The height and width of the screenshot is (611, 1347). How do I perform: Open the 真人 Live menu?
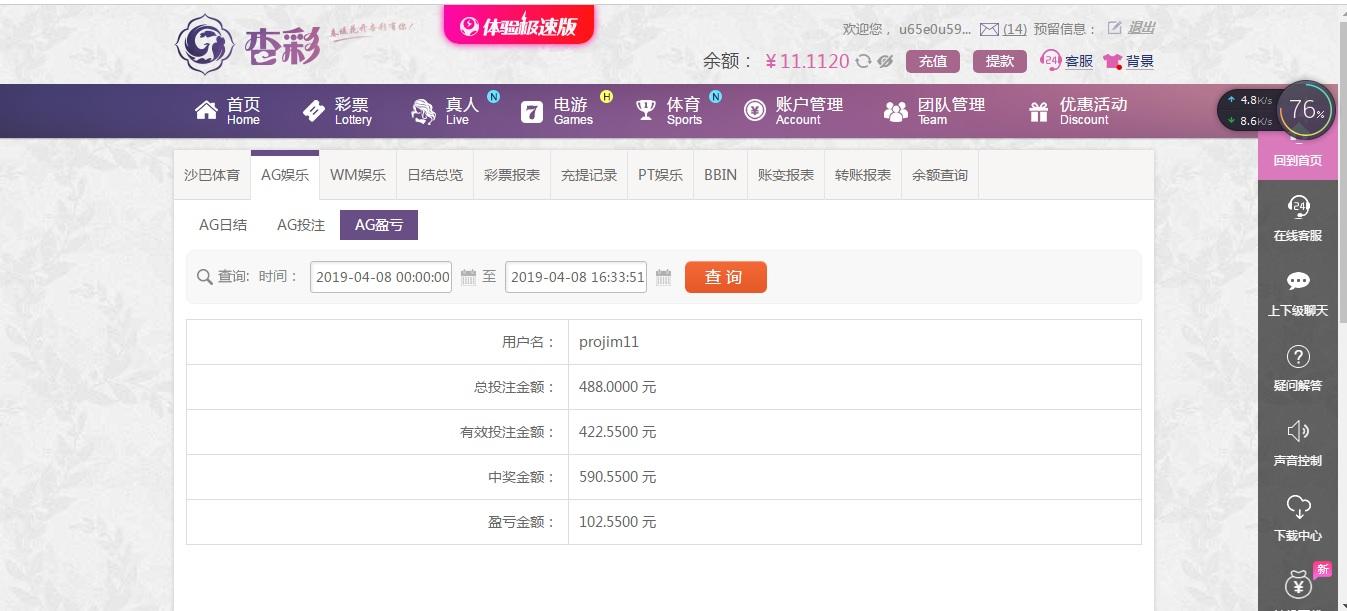(x=461, y=110)
